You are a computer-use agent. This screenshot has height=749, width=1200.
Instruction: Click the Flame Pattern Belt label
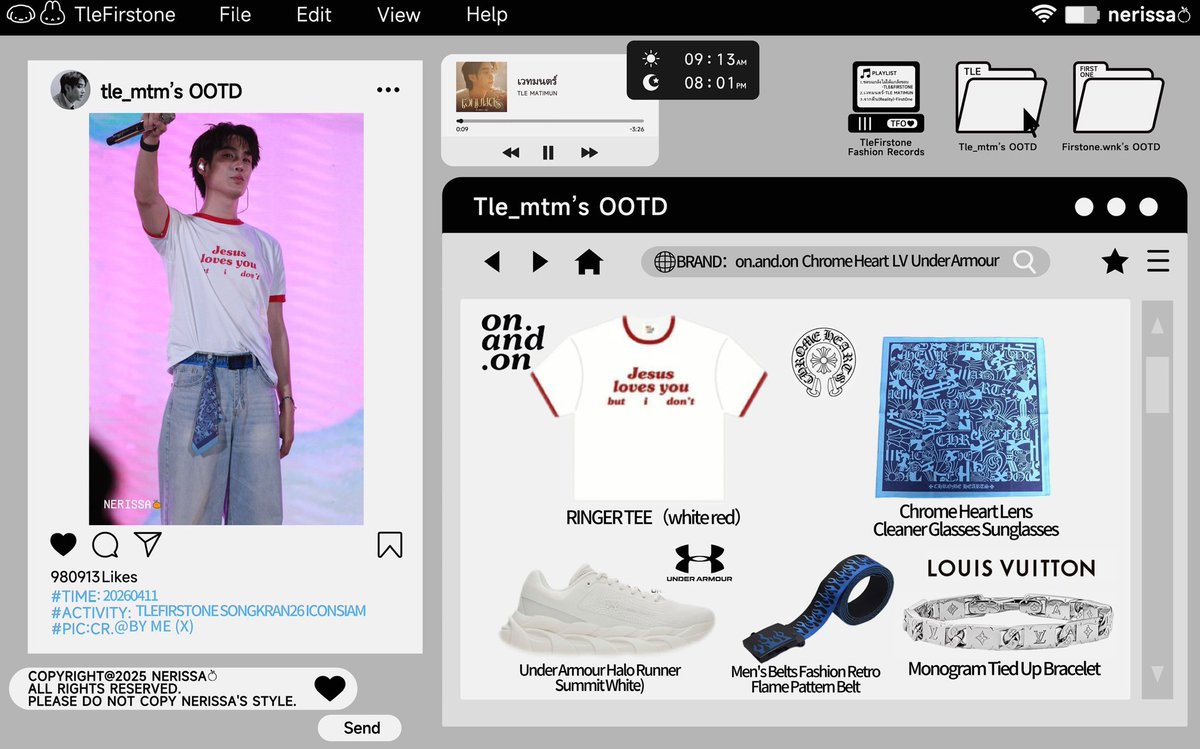[805, 679]
